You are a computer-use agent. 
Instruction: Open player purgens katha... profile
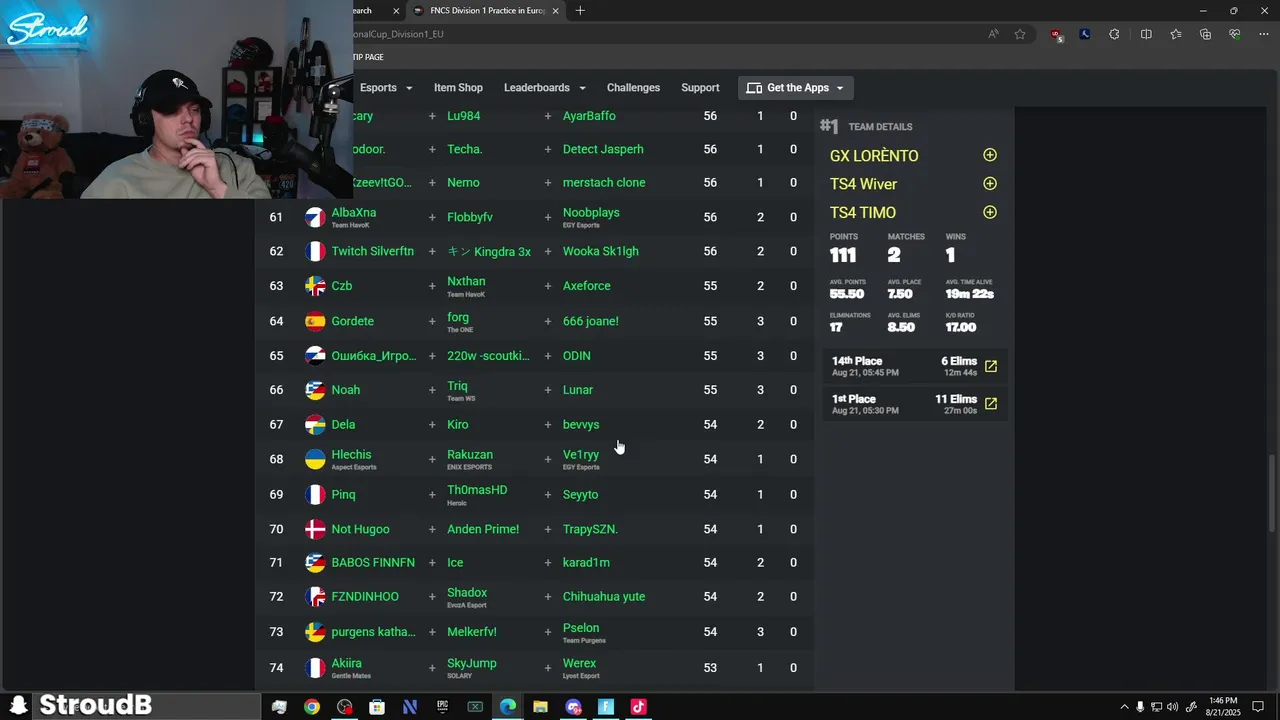click(x=373, y=632)
